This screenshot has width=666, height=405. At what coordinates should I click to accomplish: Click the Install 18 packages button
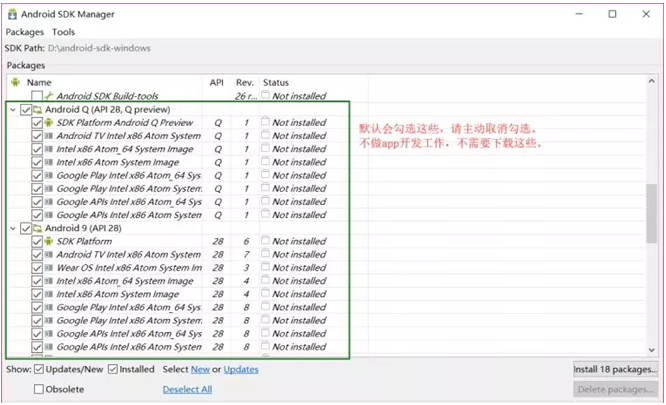[x=615, y=369]
